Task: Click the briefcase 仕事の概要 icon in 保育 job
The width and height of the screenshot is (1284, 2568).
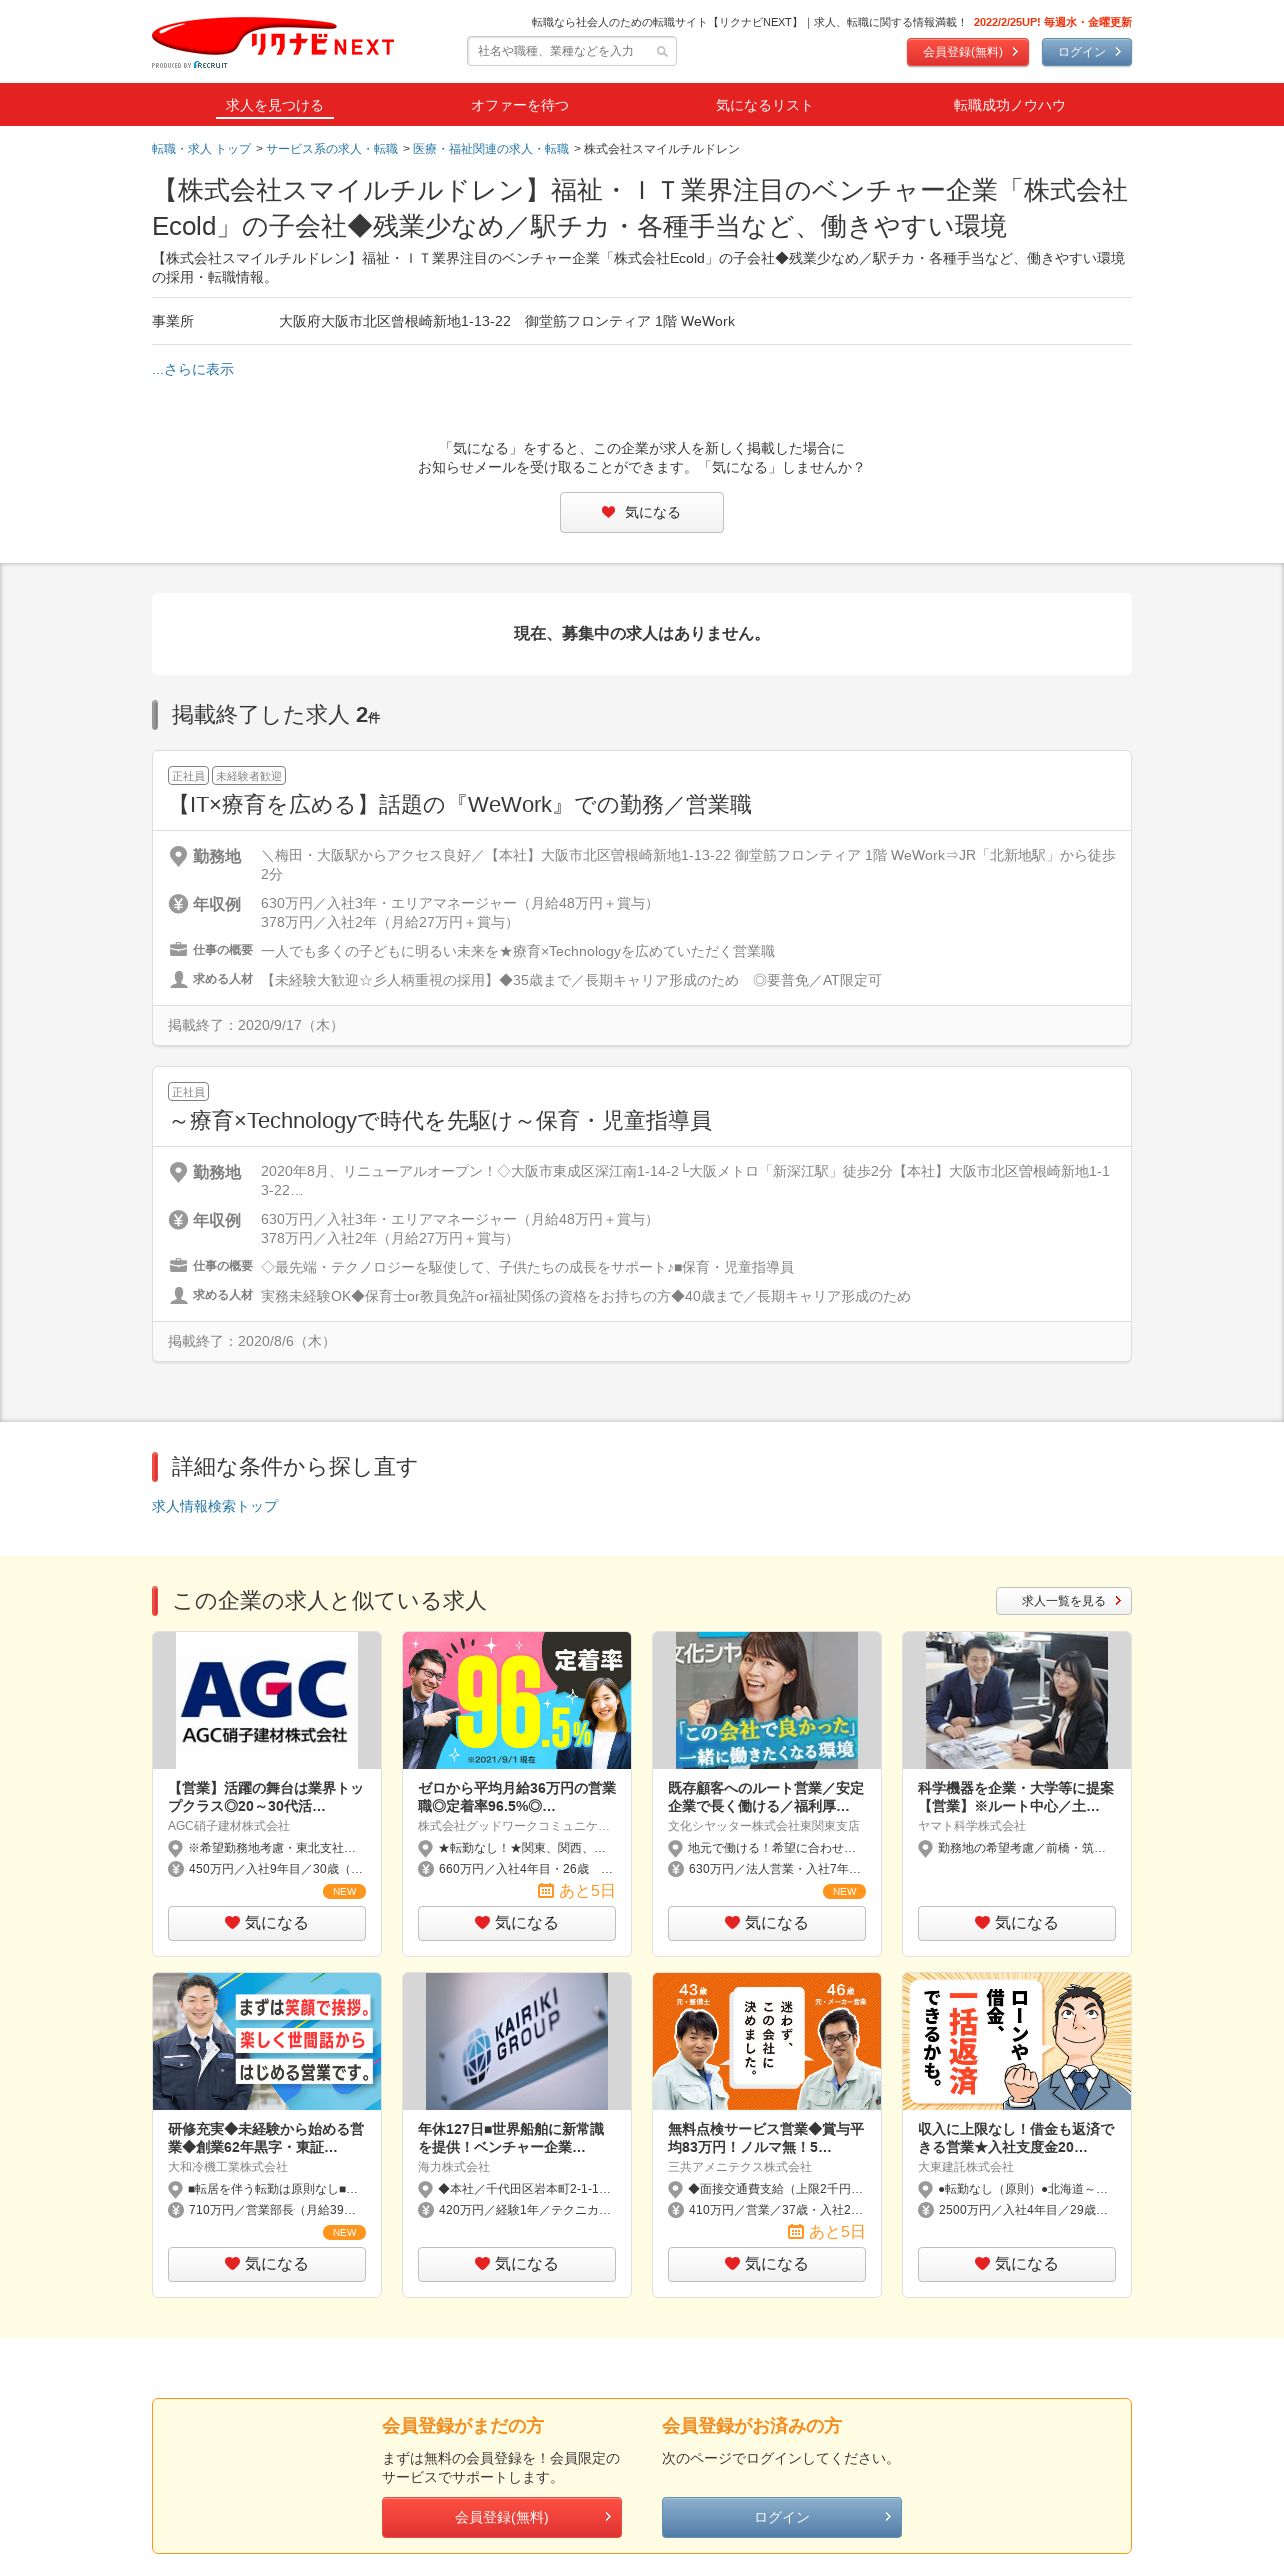Action: pos(178,1266)
